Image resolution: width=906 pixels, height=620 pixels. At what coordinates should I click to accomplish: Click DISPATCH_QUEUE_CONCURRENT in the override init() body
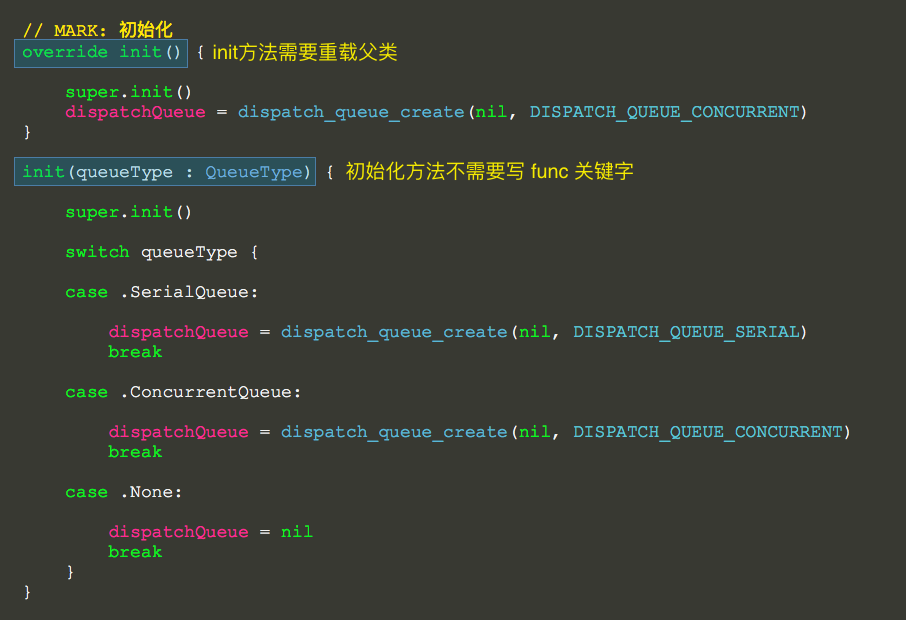coord(664,112)
